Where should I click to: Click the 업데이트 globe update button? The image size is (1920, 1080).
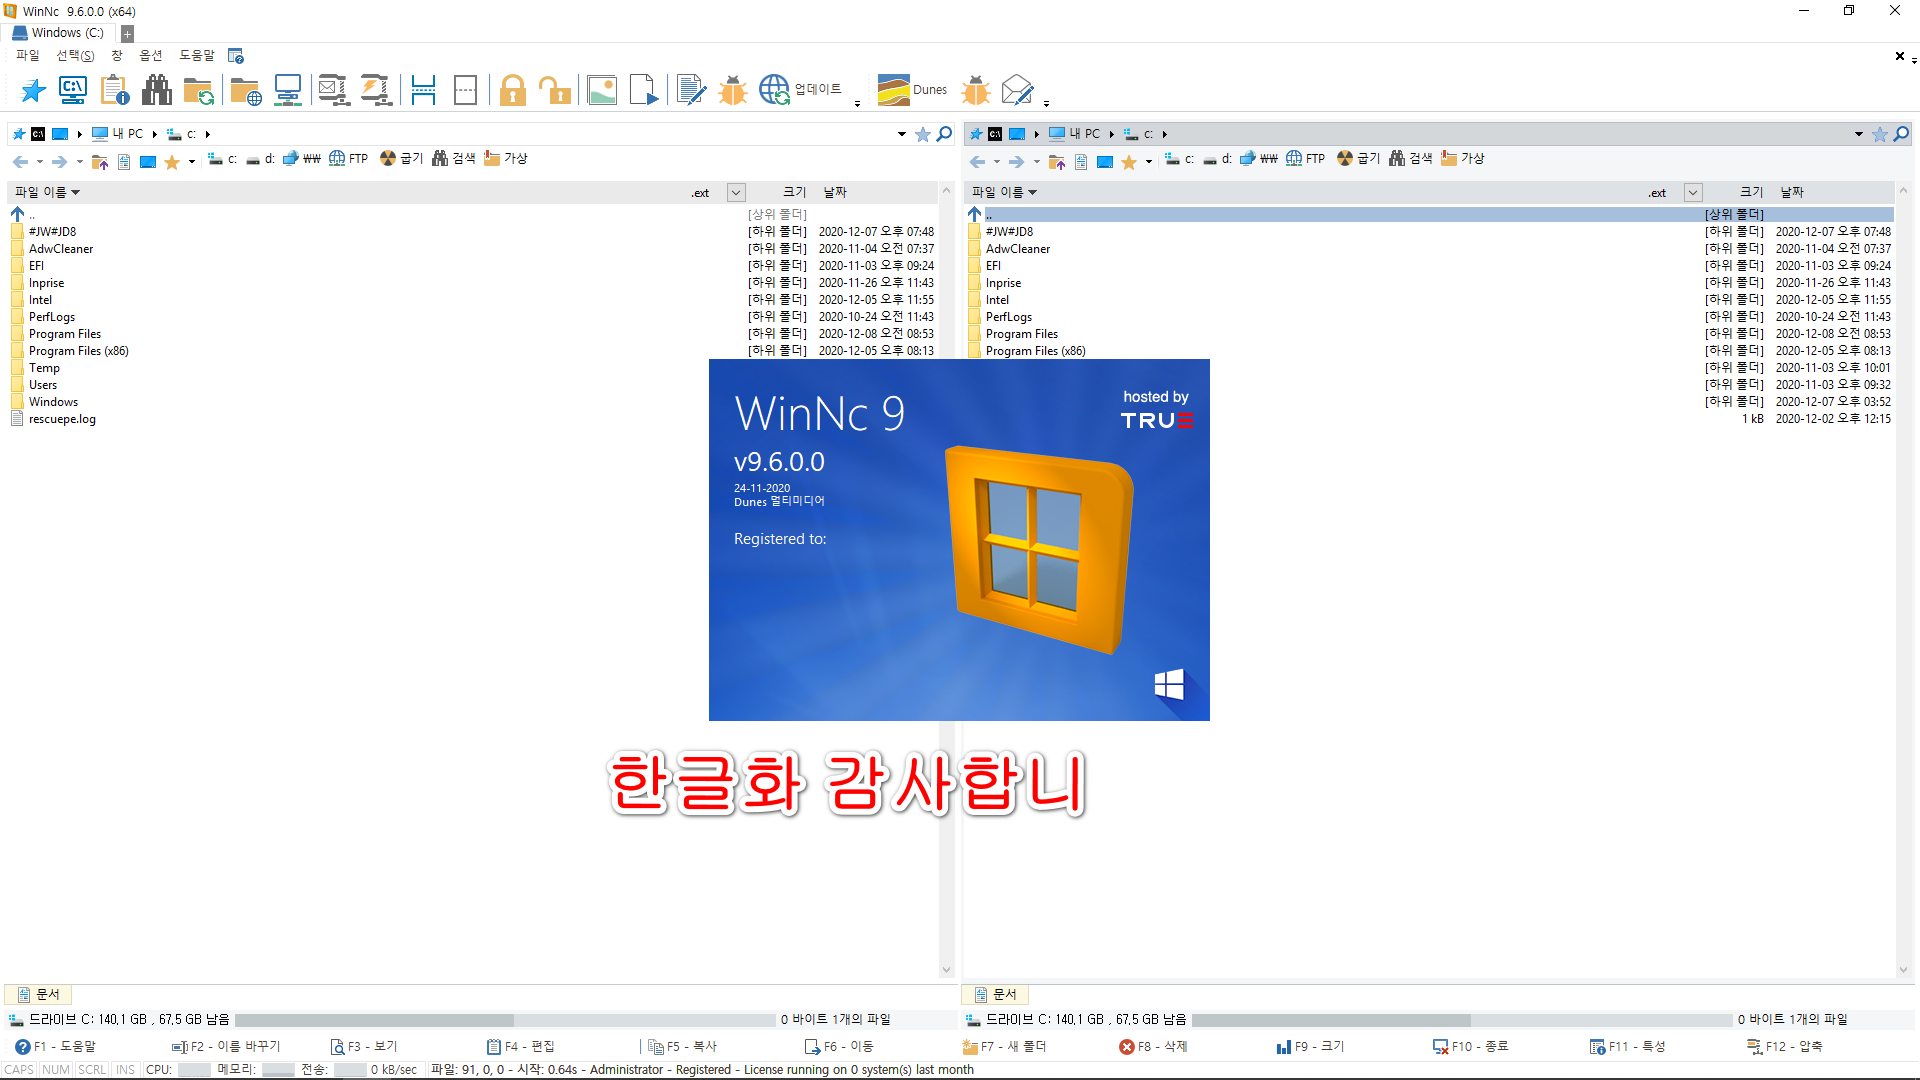[x=801, y=90]
